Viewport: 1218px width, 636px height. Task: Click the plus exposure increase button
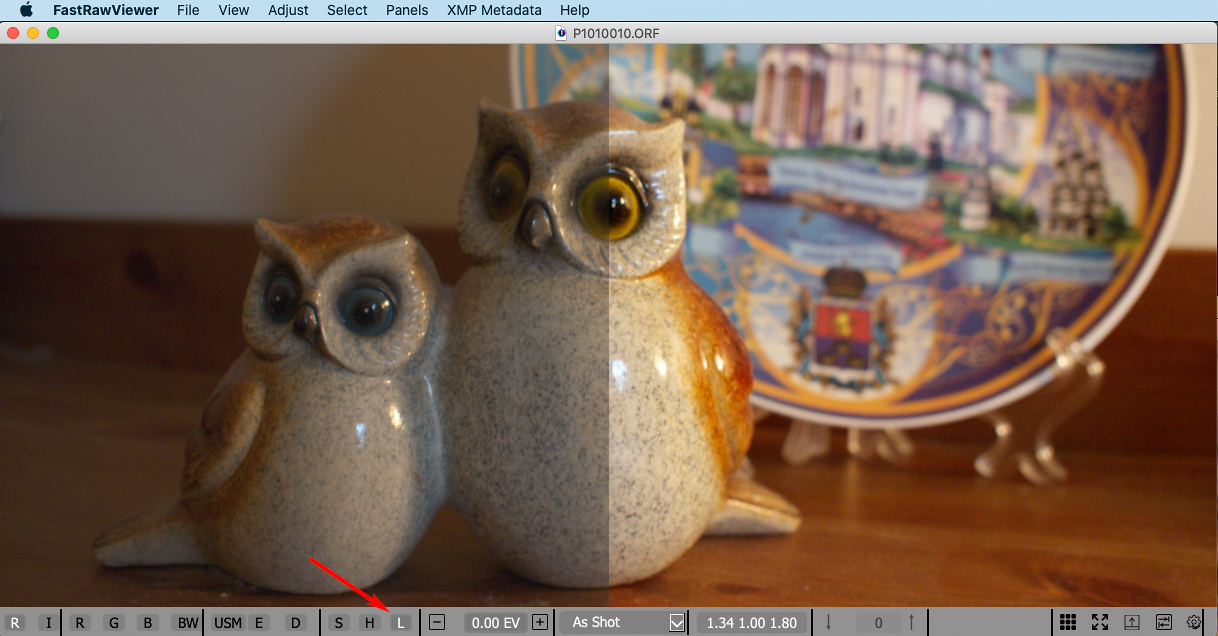(540, 623)
